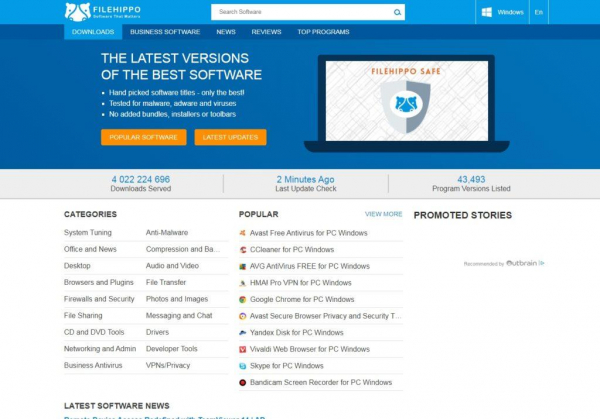This screenshot has height=419, width=600.
Task: Open the Business Software menu
Action: 165,32
